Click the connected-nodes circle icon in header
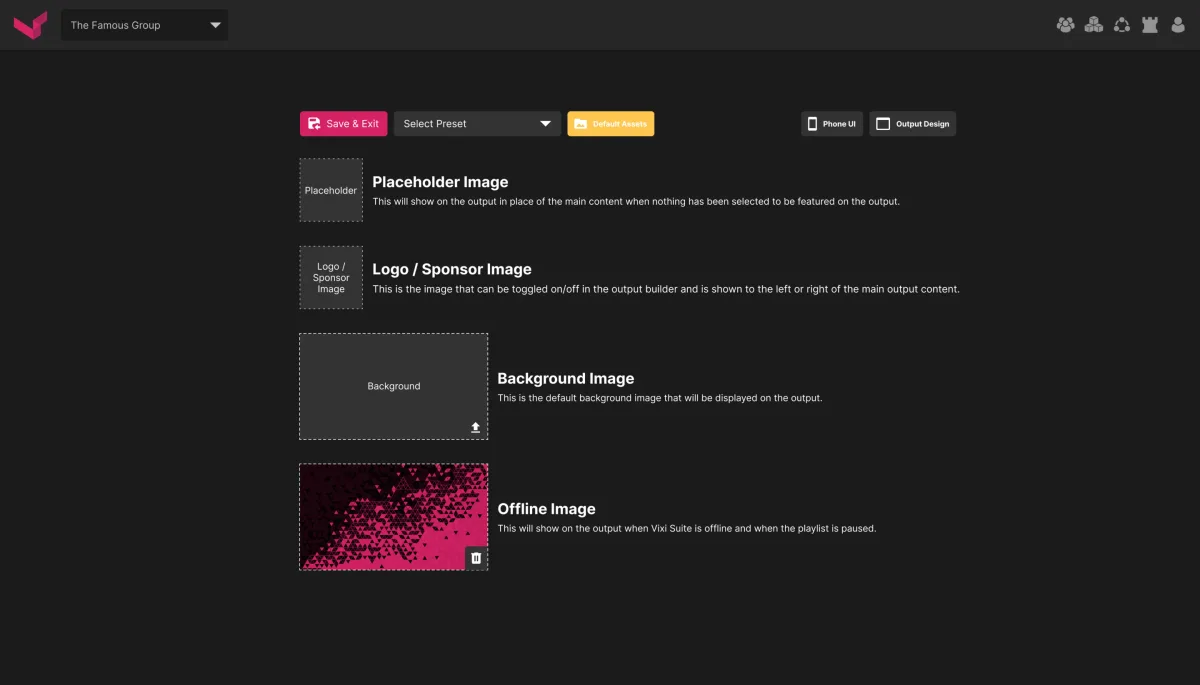This screenshot has height=685, width=1200. 1122,25
